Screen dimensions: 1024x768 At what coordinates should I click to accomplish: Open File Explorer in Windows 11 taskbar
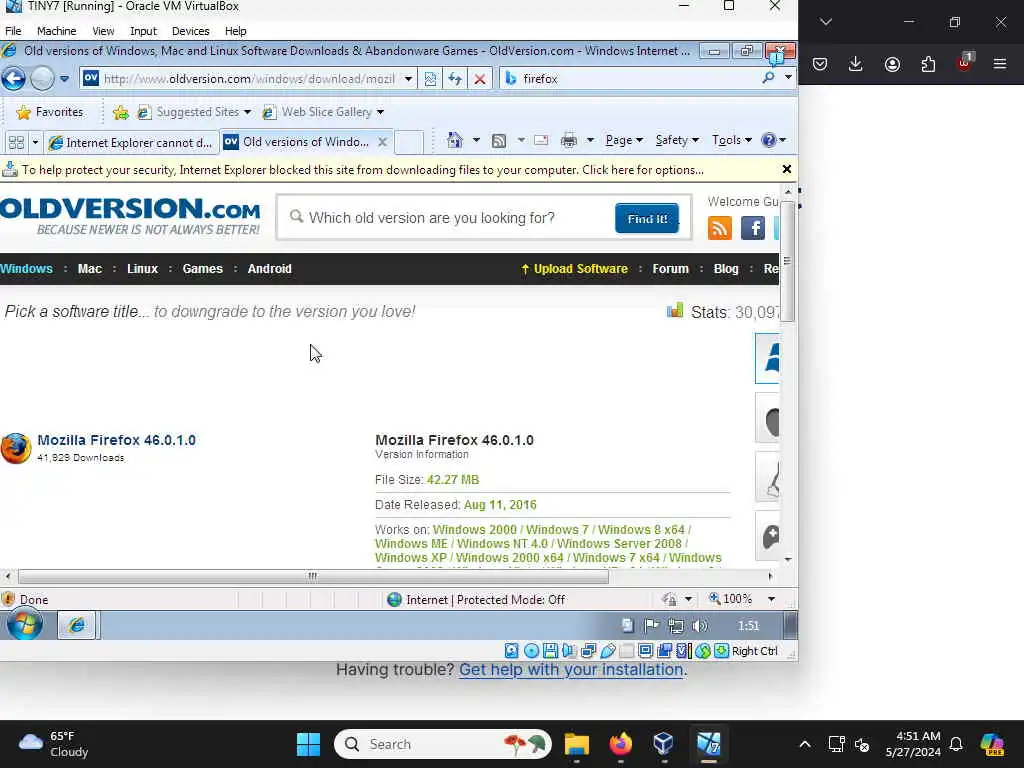point(577,744)
